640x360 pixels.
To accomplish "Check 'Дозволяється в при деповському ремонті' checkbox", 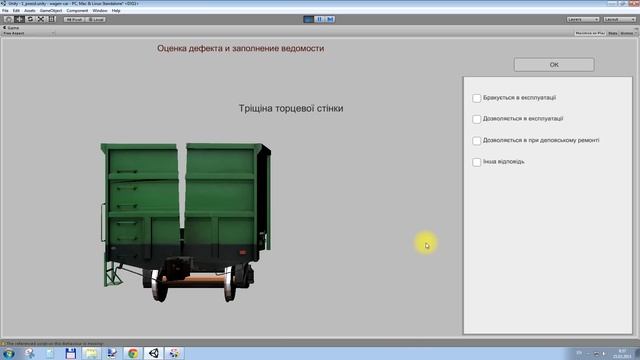I will (476, 141).
